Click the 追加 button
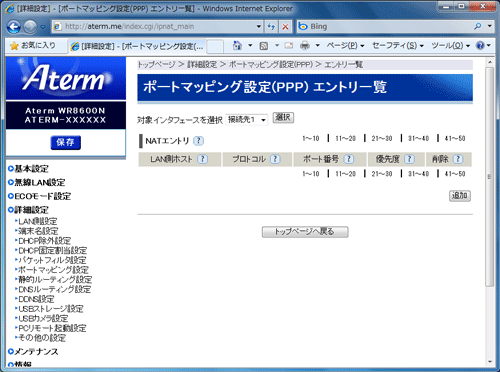Viewport: 500px width, 372px height. pyautogui.click(x=460, y=196)
